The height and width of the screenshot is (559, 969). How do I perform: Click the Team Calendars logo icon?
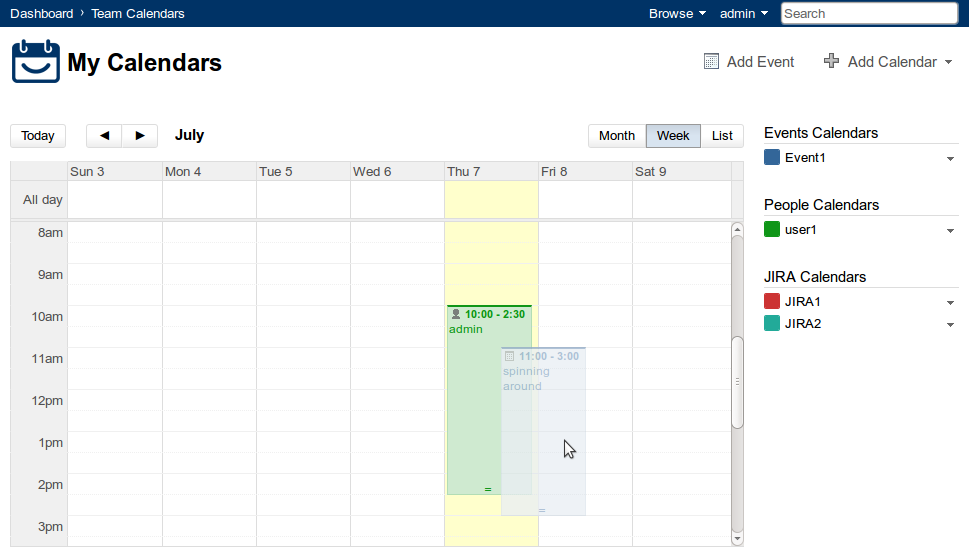click(36, 62)
